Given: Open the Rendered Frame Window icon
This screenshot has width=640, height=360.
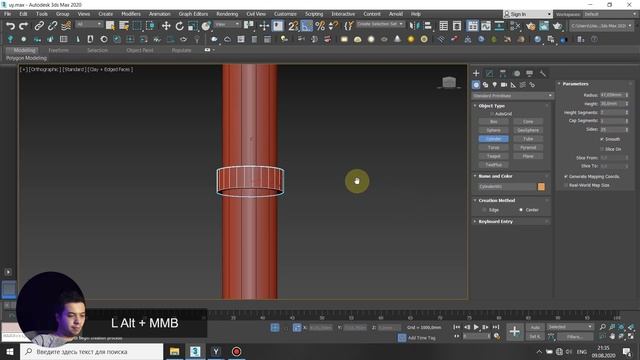Looking at the screenshot, I should pyautogui.click(x=544, y=26).
